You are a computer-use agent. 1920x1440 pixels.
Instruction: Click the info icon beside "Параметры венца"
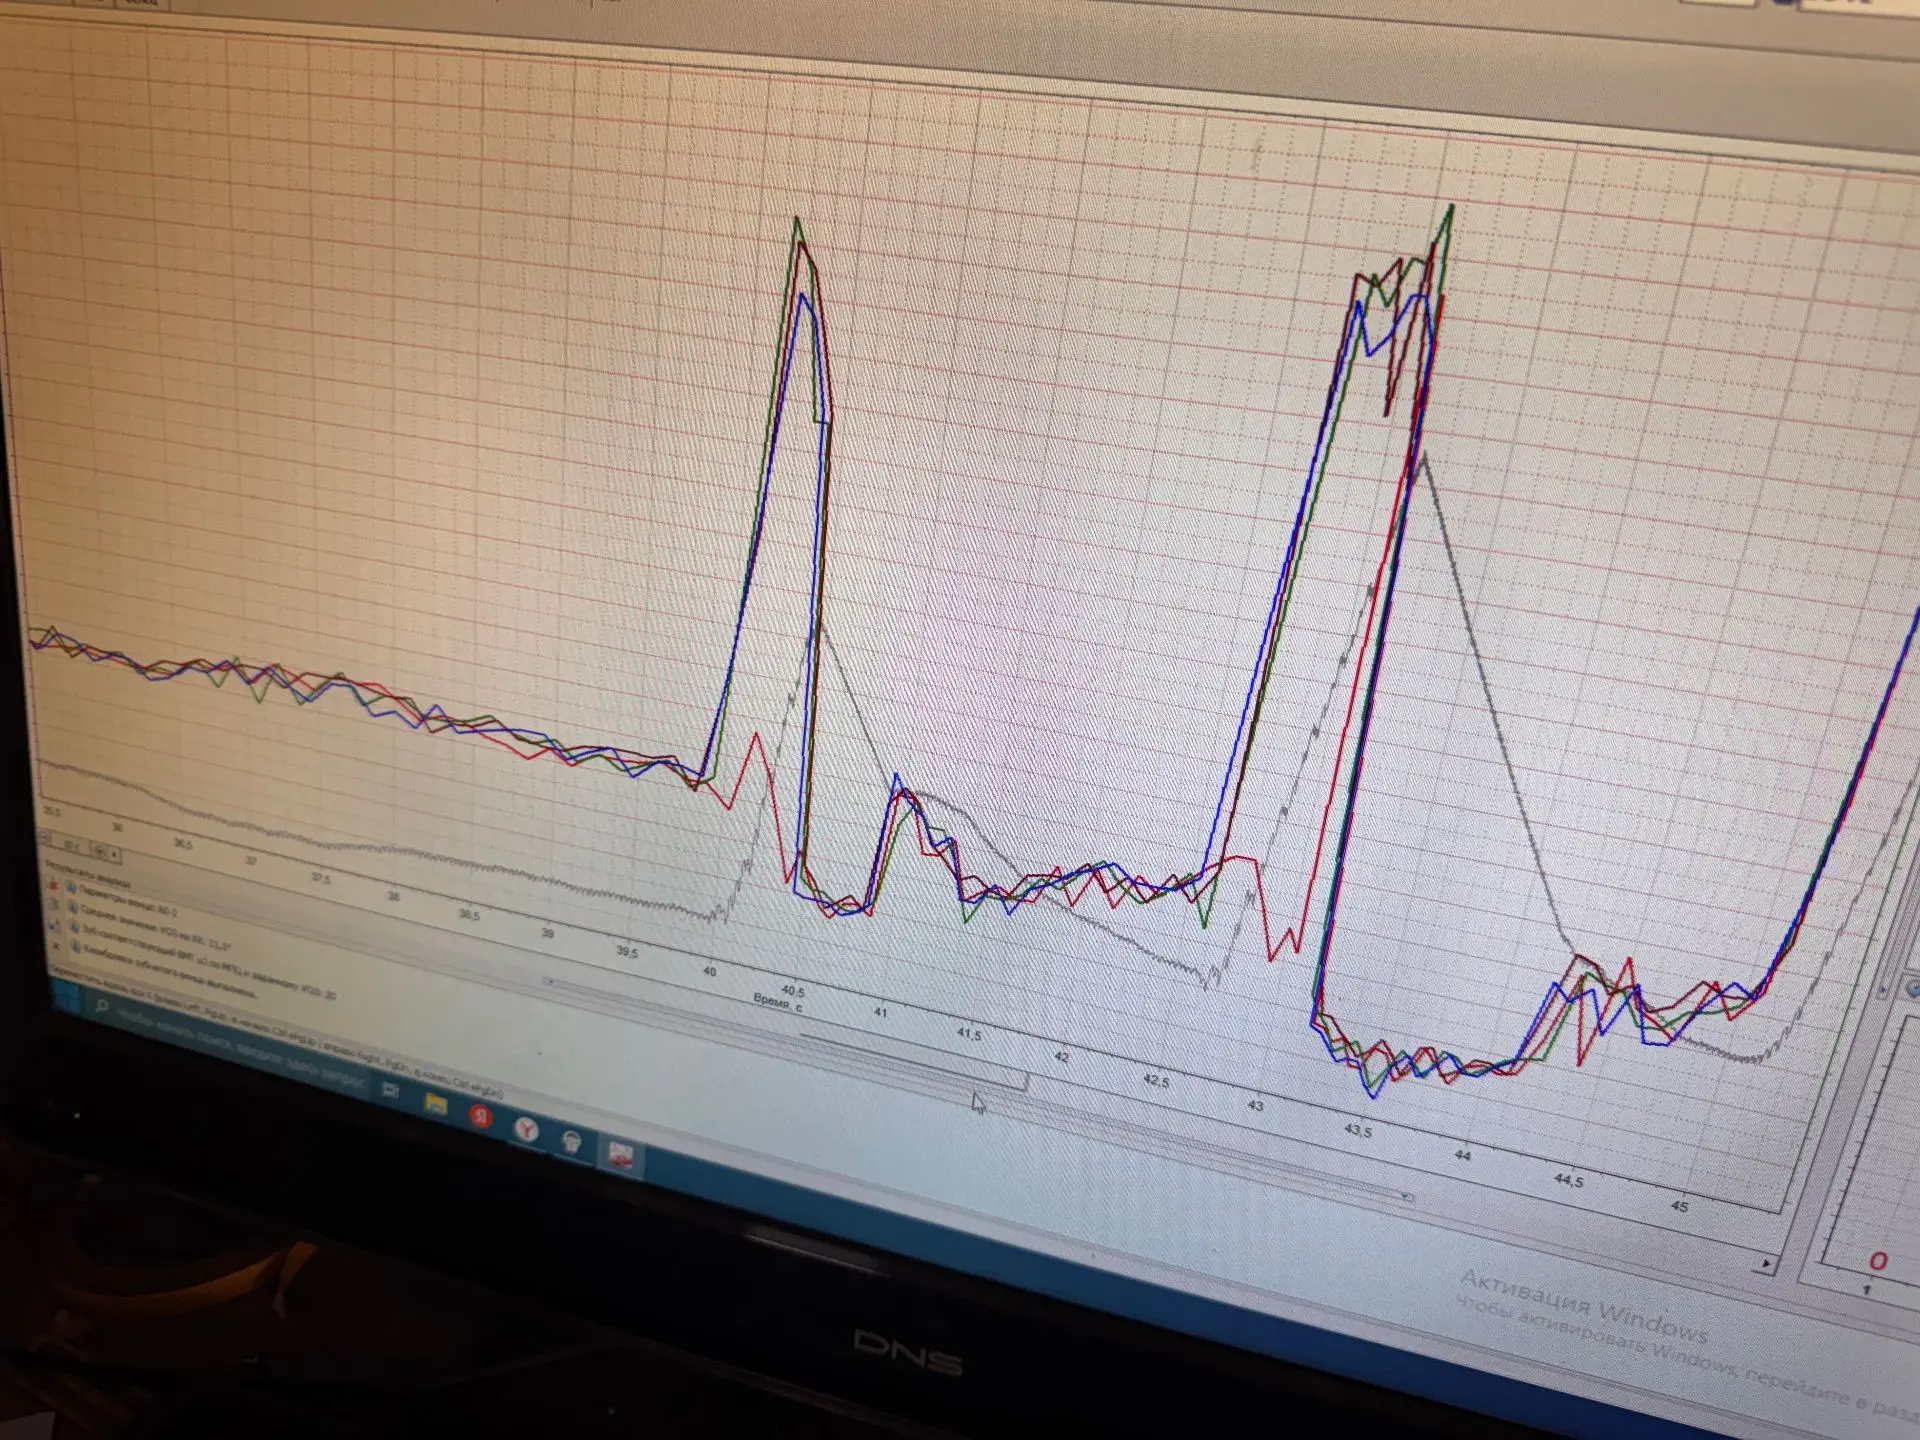tap(71, 887)
